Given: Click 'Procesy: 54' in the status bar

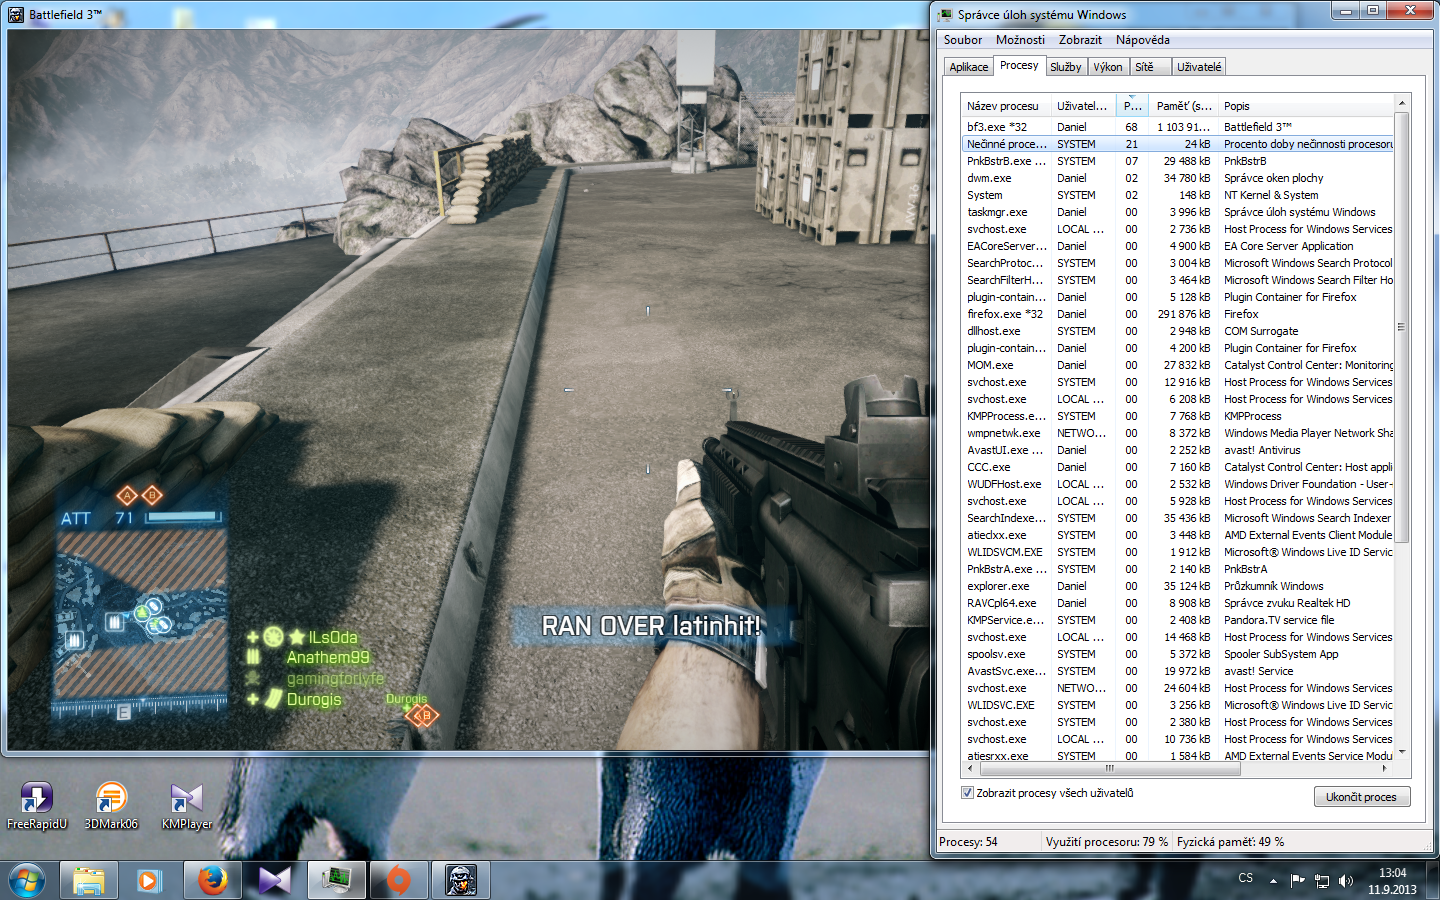Looking at the screenshot, I should 968,842.
